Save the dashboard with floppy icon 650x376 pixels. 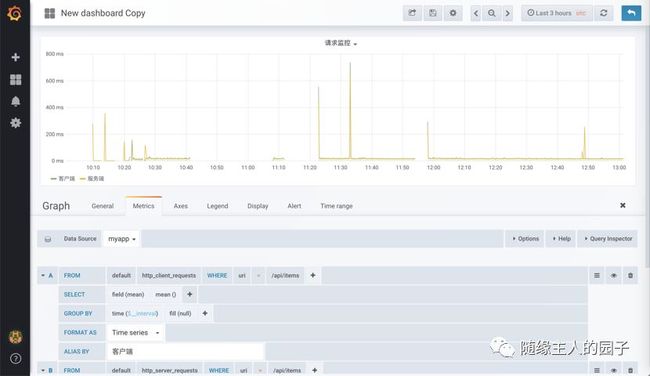point(432,13)
